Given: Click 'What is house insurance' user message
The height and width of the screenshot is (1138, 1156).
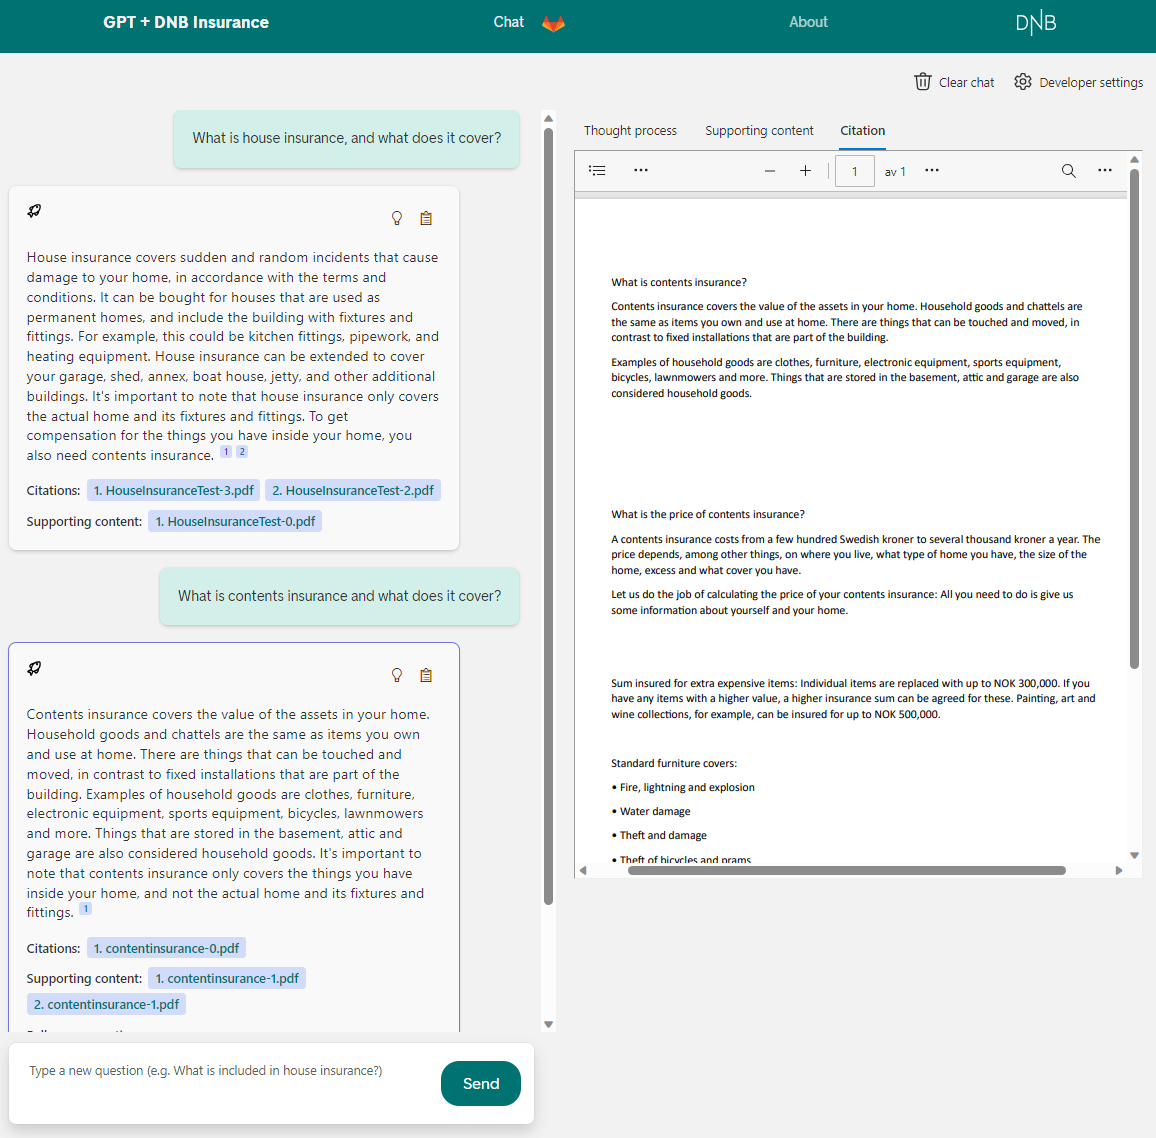Looking at the screenshot, I should coord(347,139).
